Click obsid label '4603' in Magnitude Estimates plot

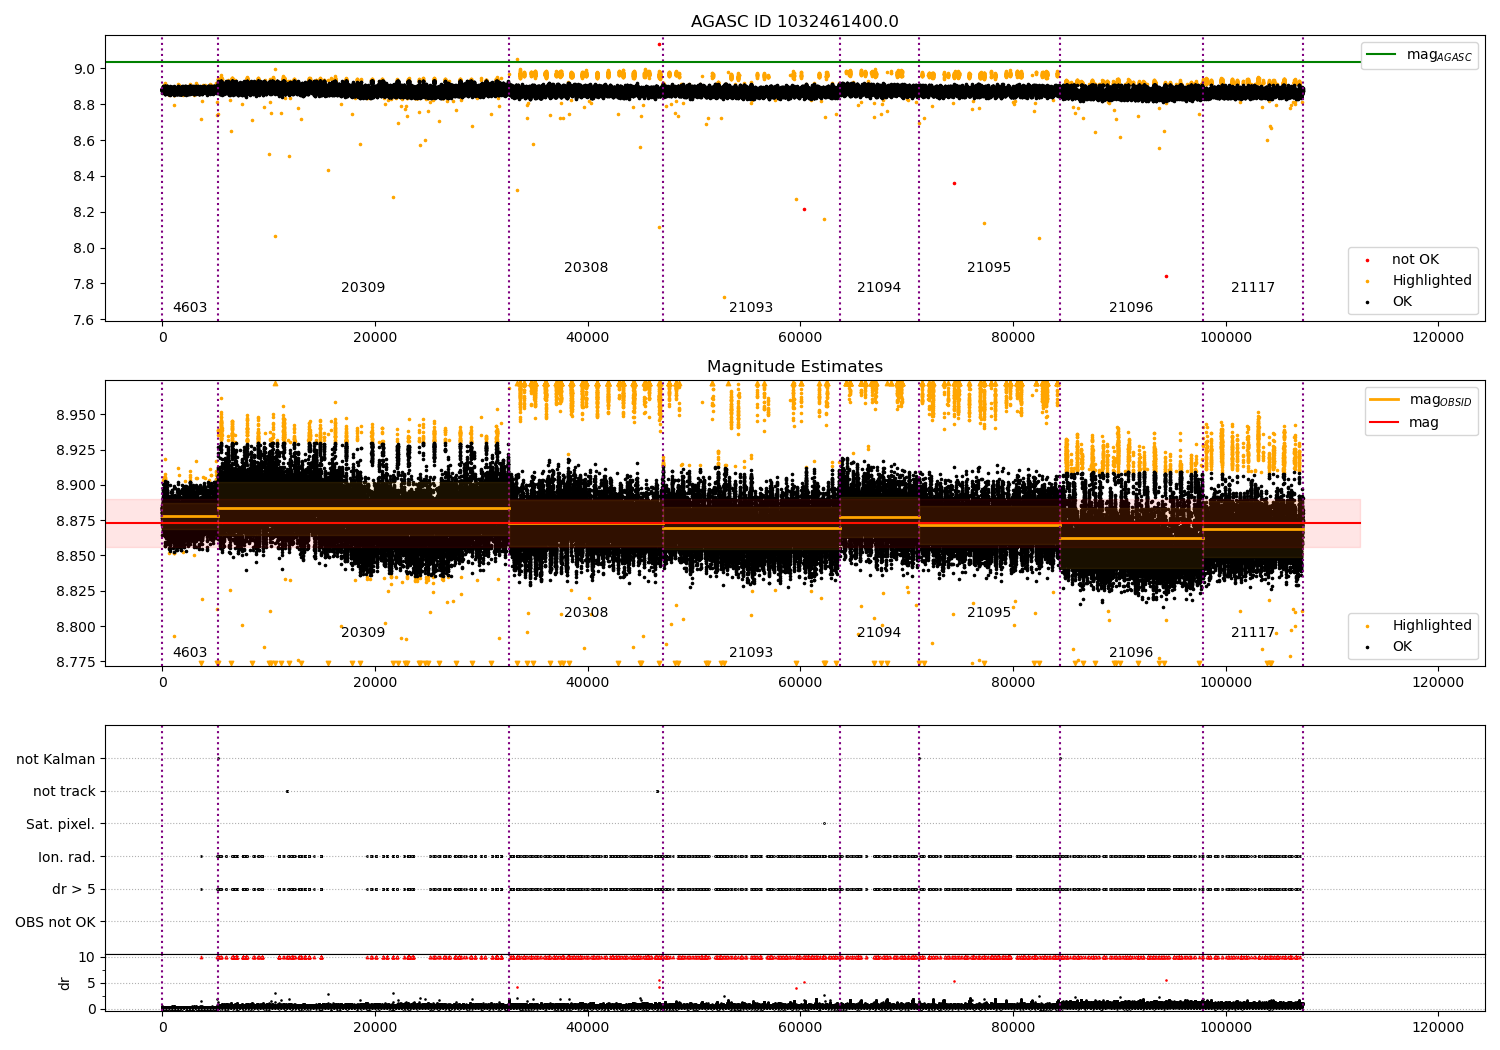click(x=190, y=653)
